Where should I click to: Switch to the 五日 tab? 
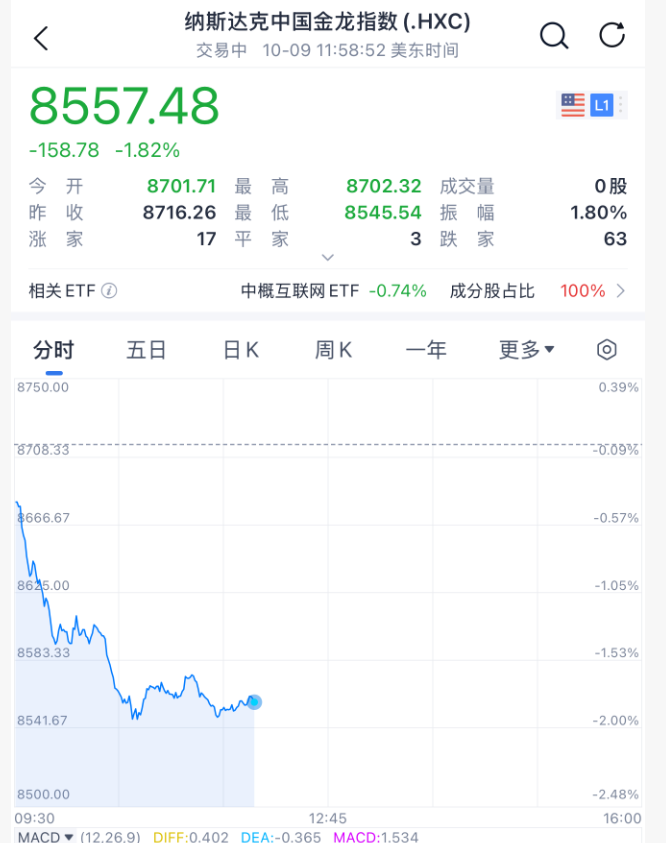[x=146, y=350]
